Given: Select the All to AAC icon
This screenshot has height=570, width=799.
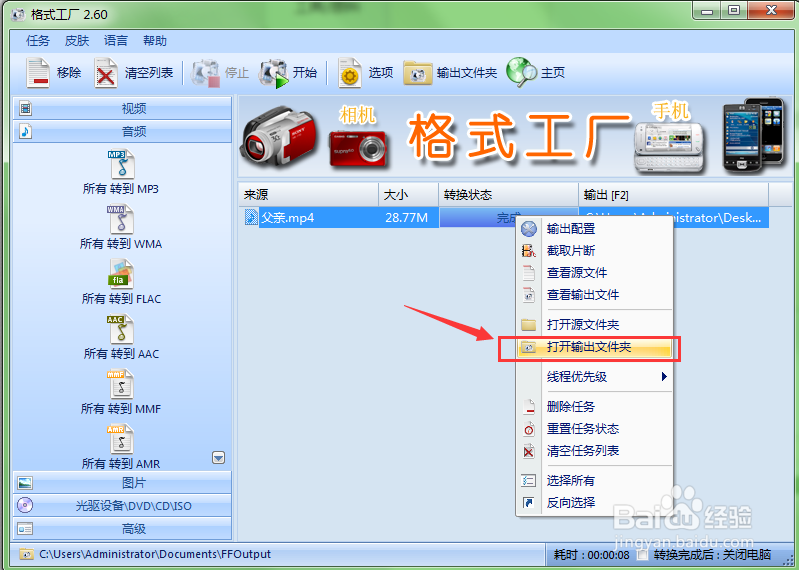Looking at the screenshot, I should [x=121, y=329].
